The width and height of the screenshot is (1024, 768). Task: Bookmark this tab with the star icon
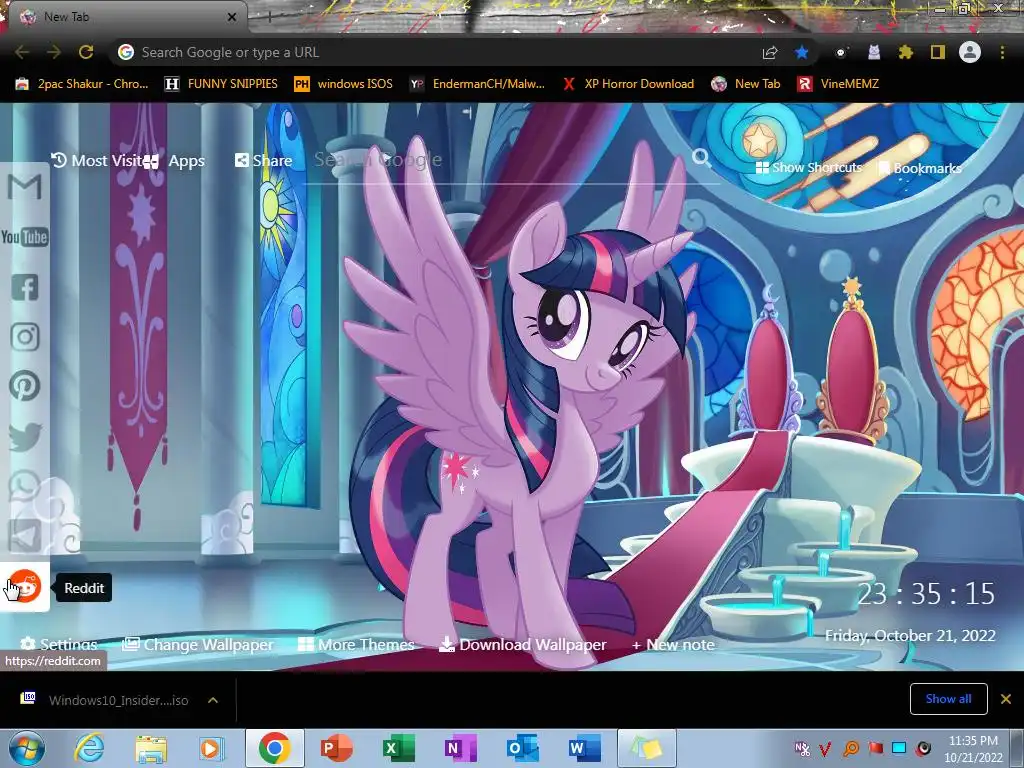(x=802, y=53)
